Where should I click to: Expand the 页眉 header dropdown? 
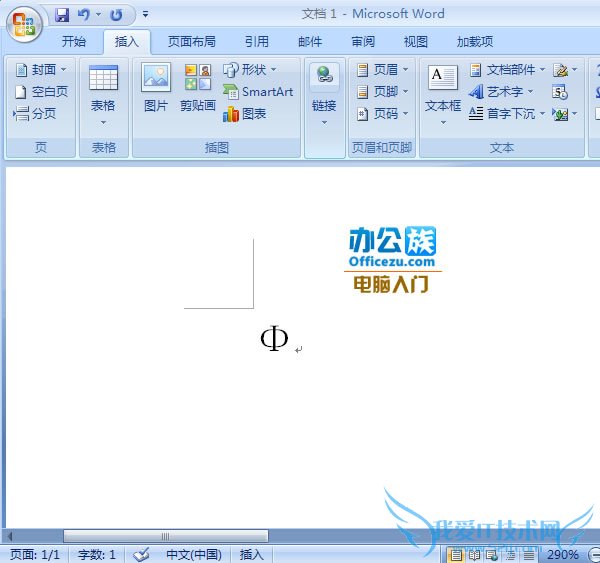point(382,70)
